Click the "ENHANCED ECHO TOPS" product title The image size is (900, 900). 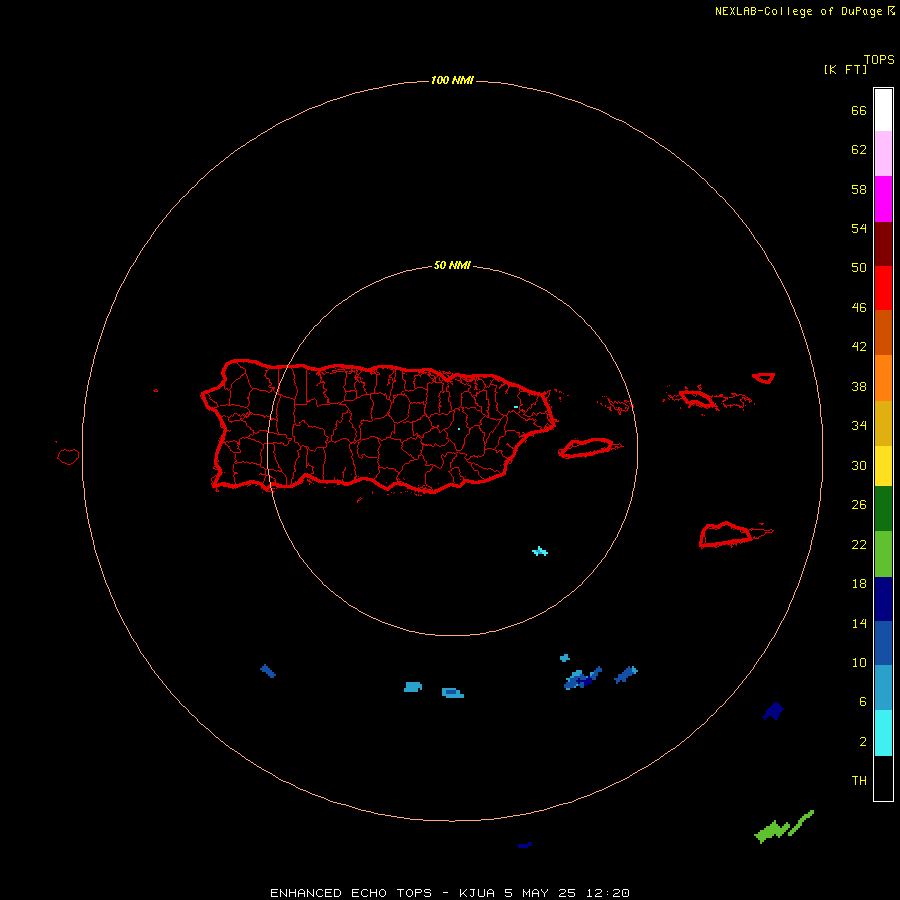click(x=351, y=893)
